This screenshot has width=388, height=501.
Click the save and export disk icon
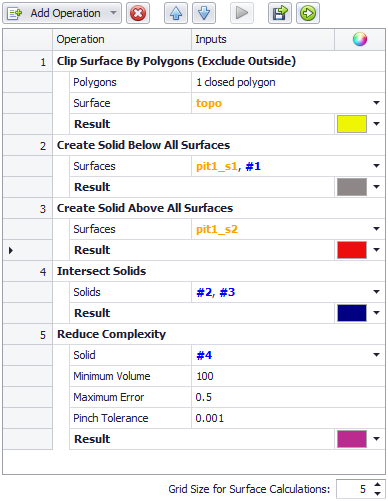[280, 13]
